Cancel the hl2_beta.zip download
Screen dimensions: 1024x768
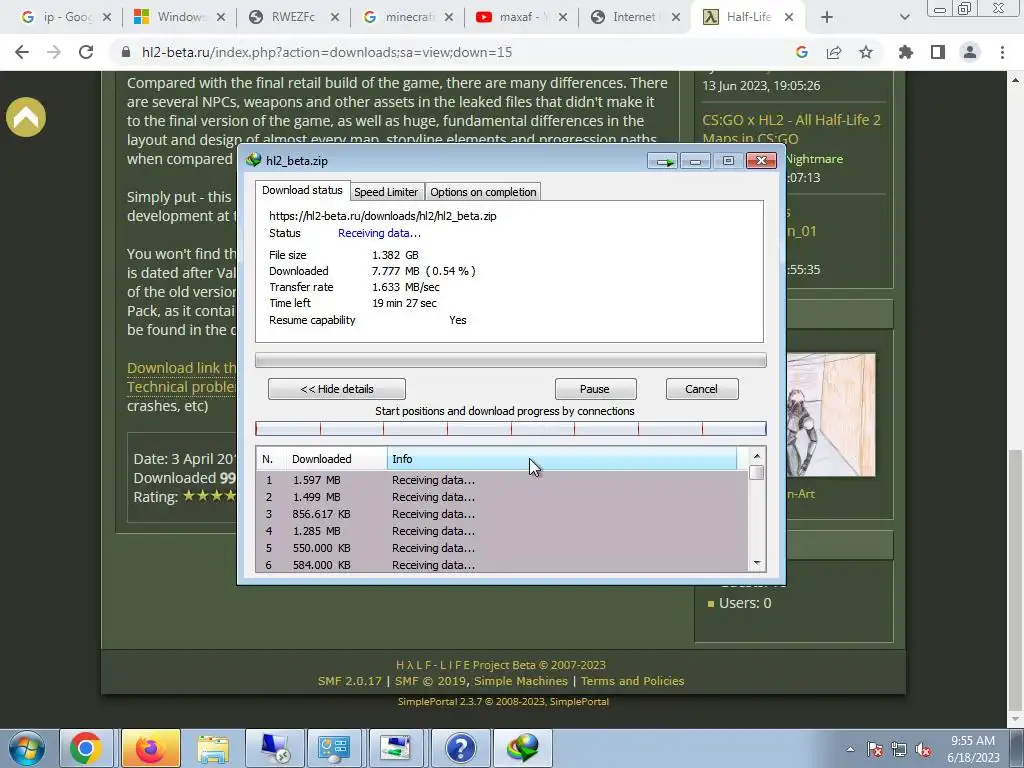(701, 389)
